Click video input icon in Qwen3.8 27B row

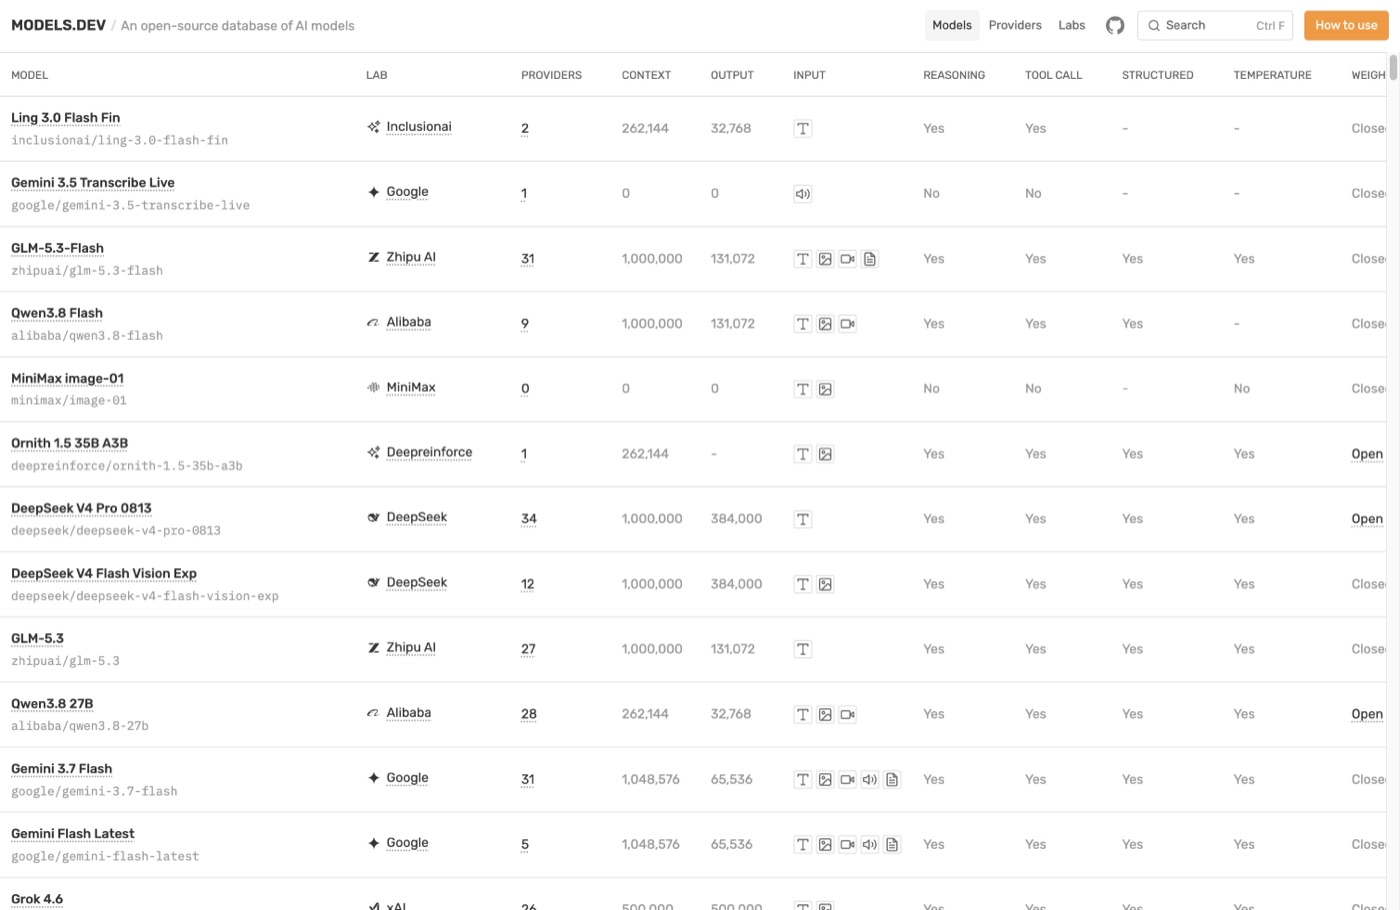[848, 714]
